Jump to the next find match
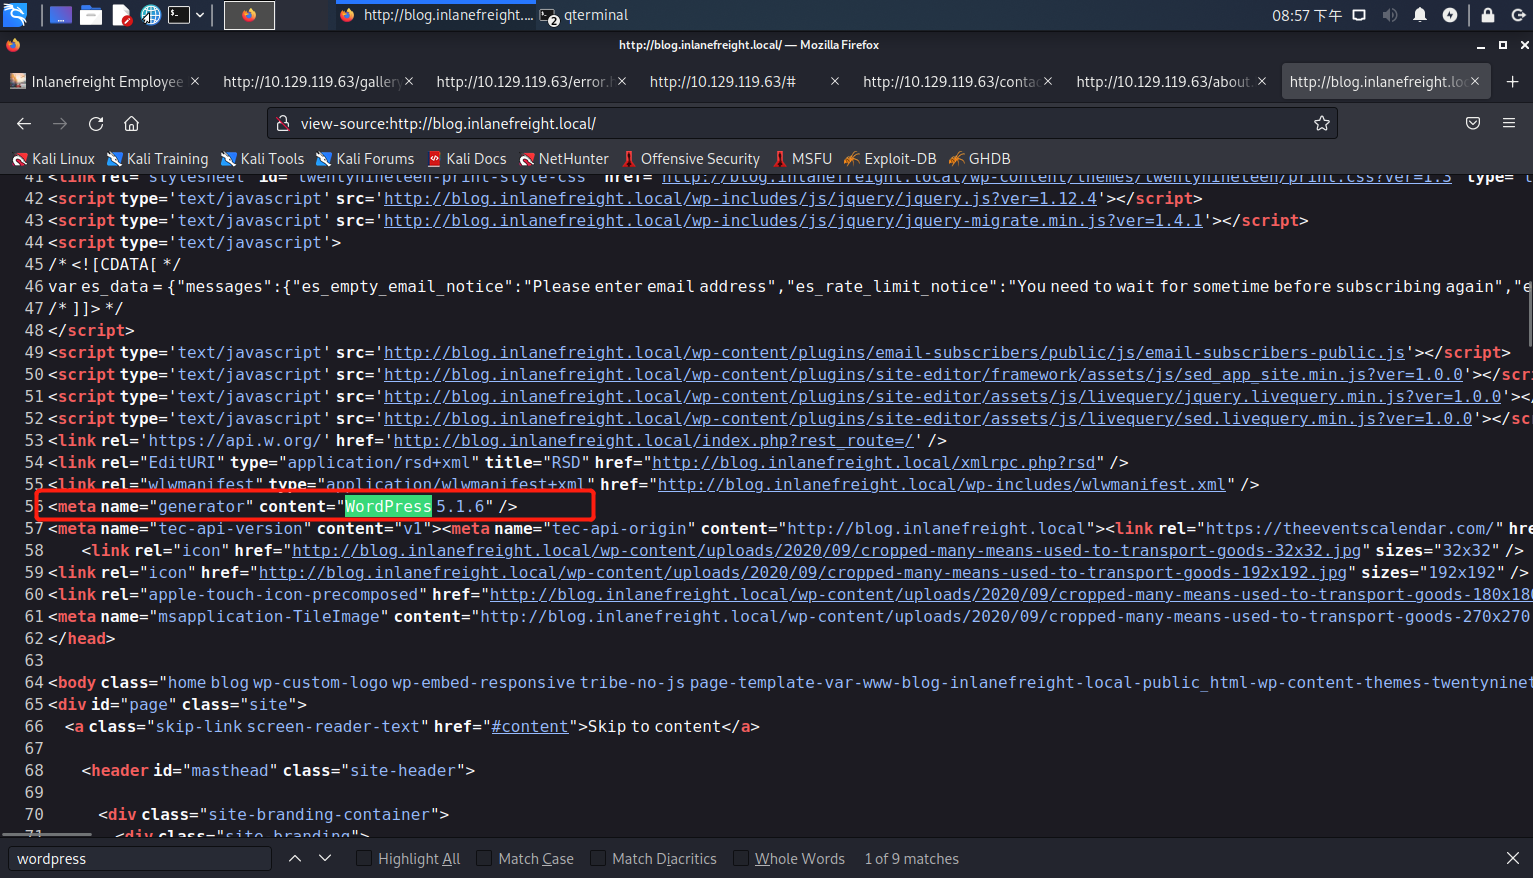The width and height of the screenshot is (1533, 878). coord(325,859)
